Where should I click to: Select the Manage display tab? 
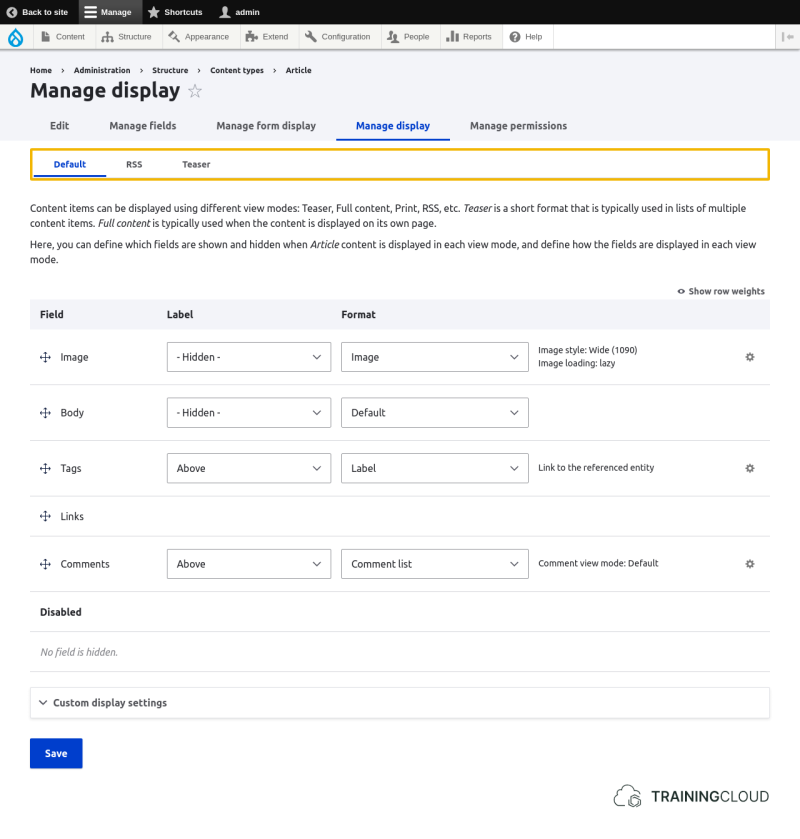pos(393,126)
